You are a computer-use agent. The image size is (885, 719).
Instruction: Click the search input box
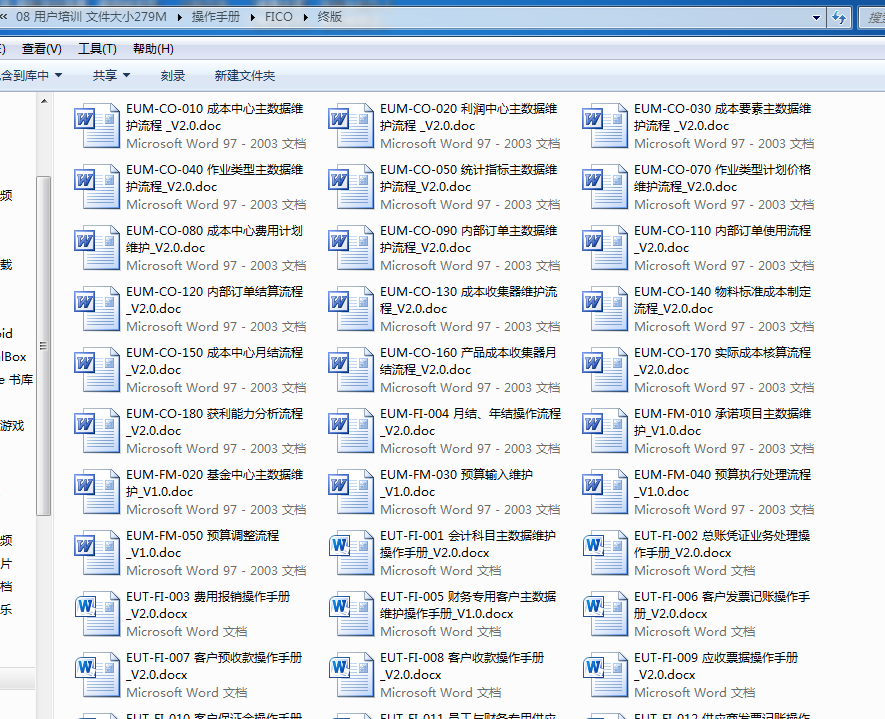(873, 17)
